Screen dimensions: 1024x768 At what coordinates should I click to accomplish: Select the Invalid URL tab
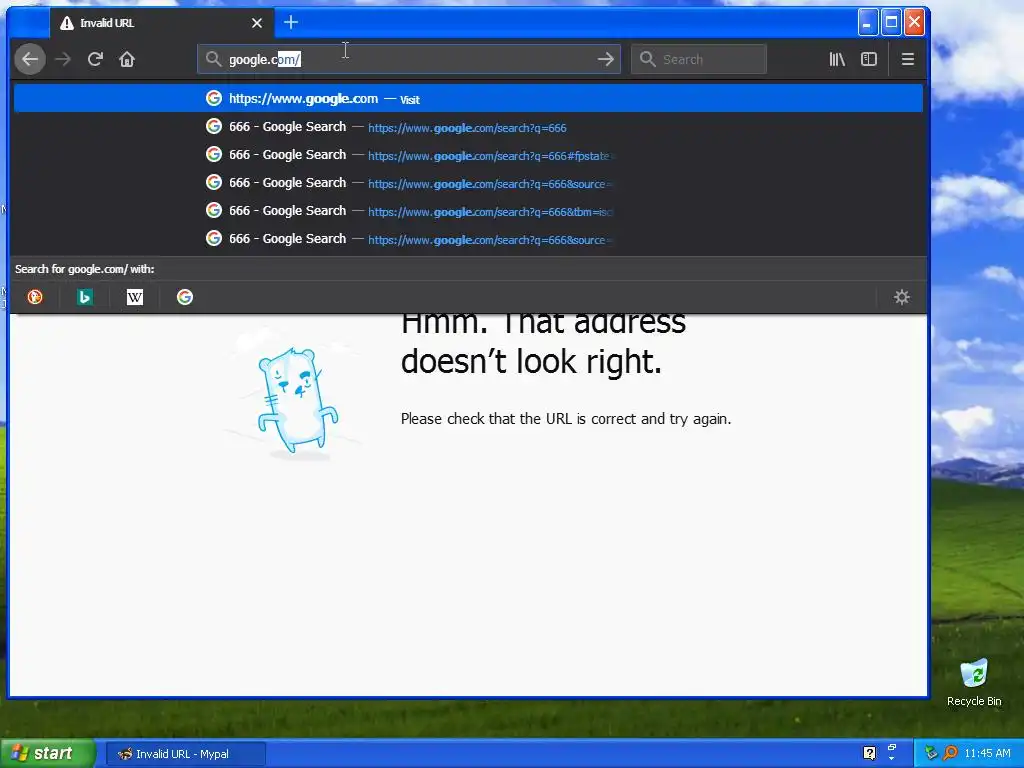161,23
